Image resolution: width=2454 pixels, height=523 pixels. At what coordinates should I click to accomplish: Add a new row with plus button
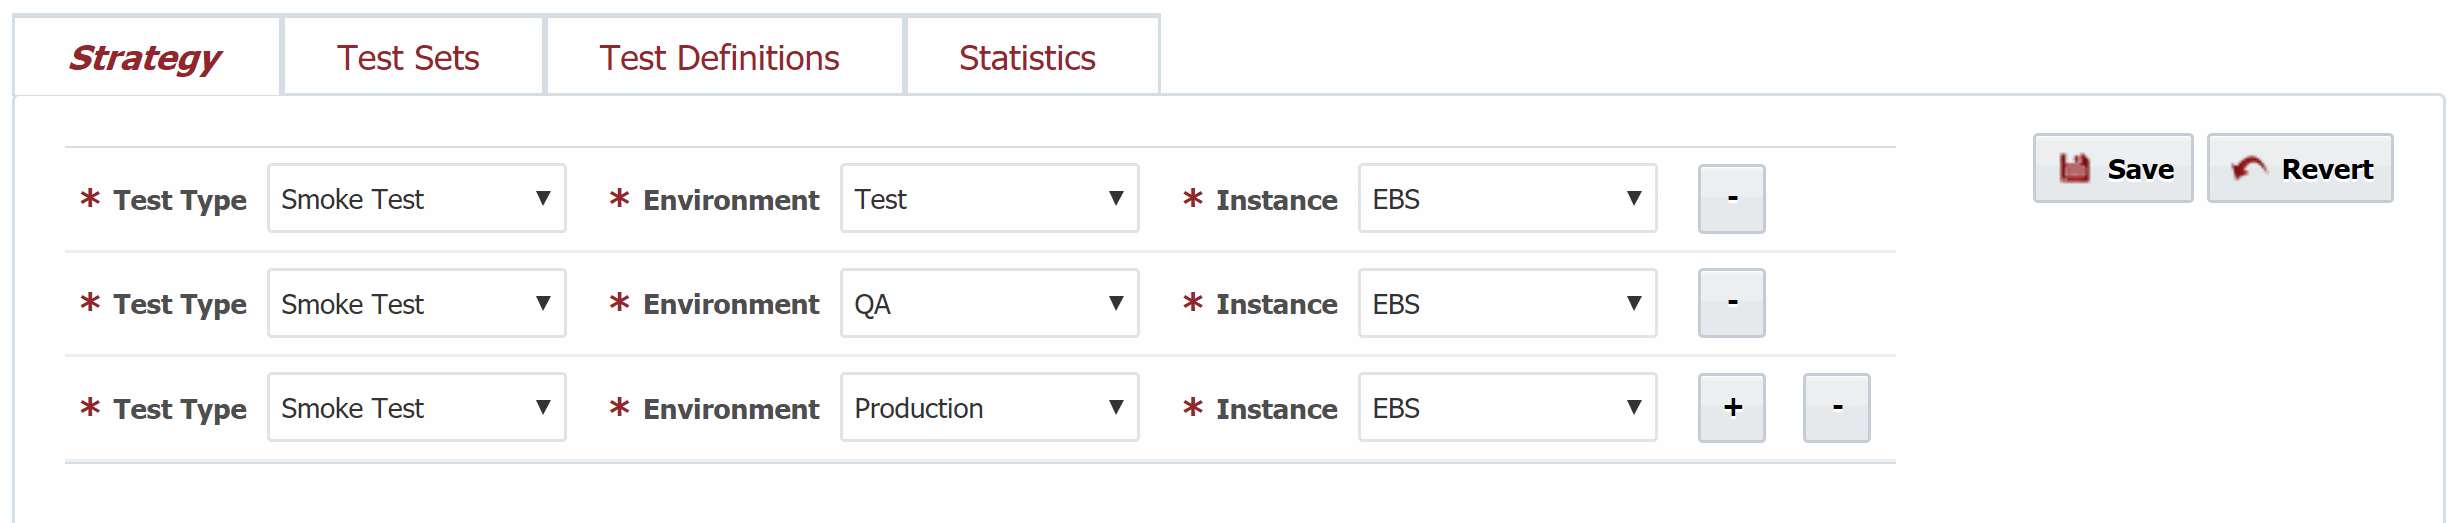pos(1732,408)
